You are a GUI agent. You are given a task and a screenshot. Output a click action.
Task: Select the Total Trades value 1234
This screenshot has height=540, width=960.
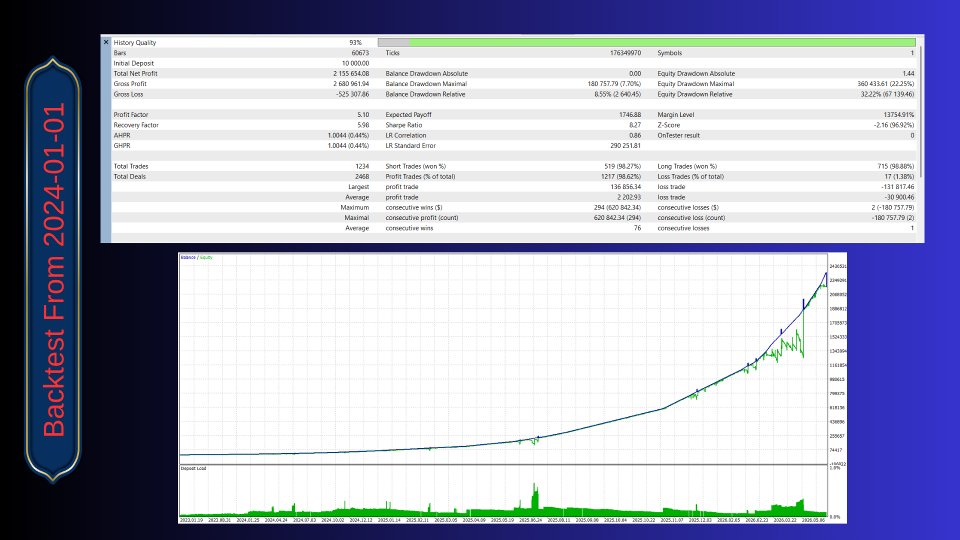362,167
